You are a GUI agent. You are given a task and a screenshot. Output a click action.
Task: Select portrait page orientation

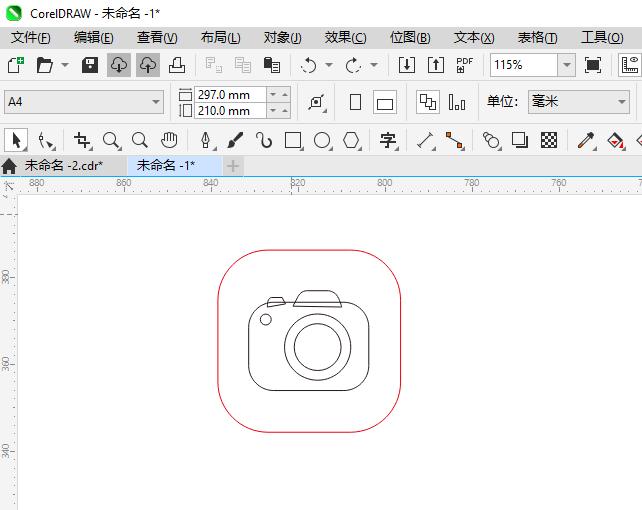[355, 102]
